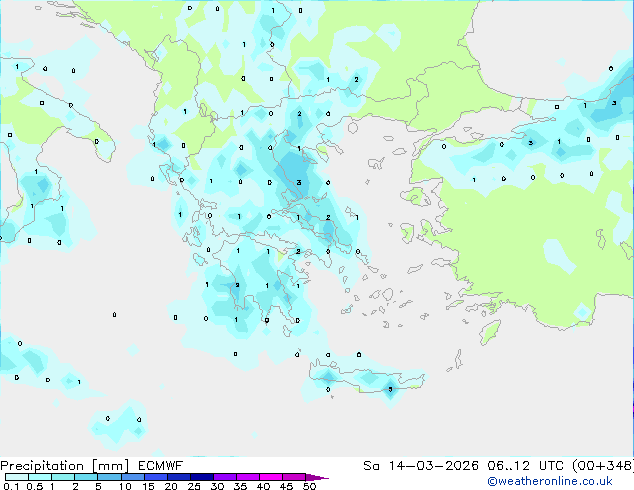
Task: Click the 25–30 mm dark navy swatch
Action: pos(201,477)
